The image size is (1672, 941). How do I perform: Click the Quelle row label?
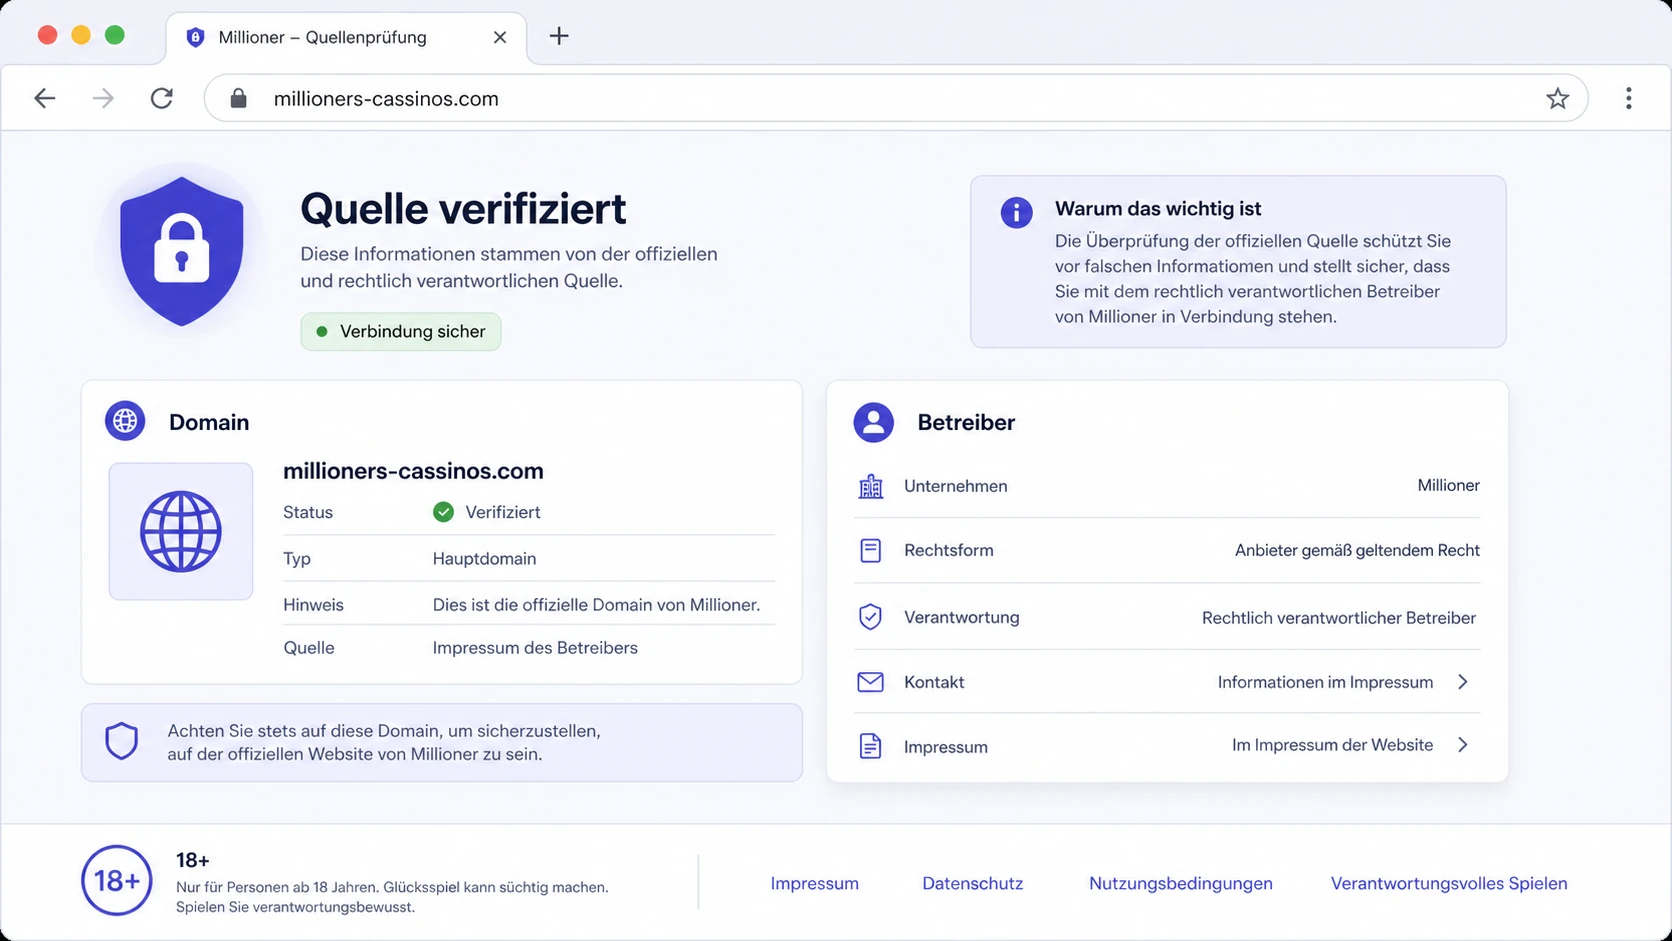tap(309, 648)
